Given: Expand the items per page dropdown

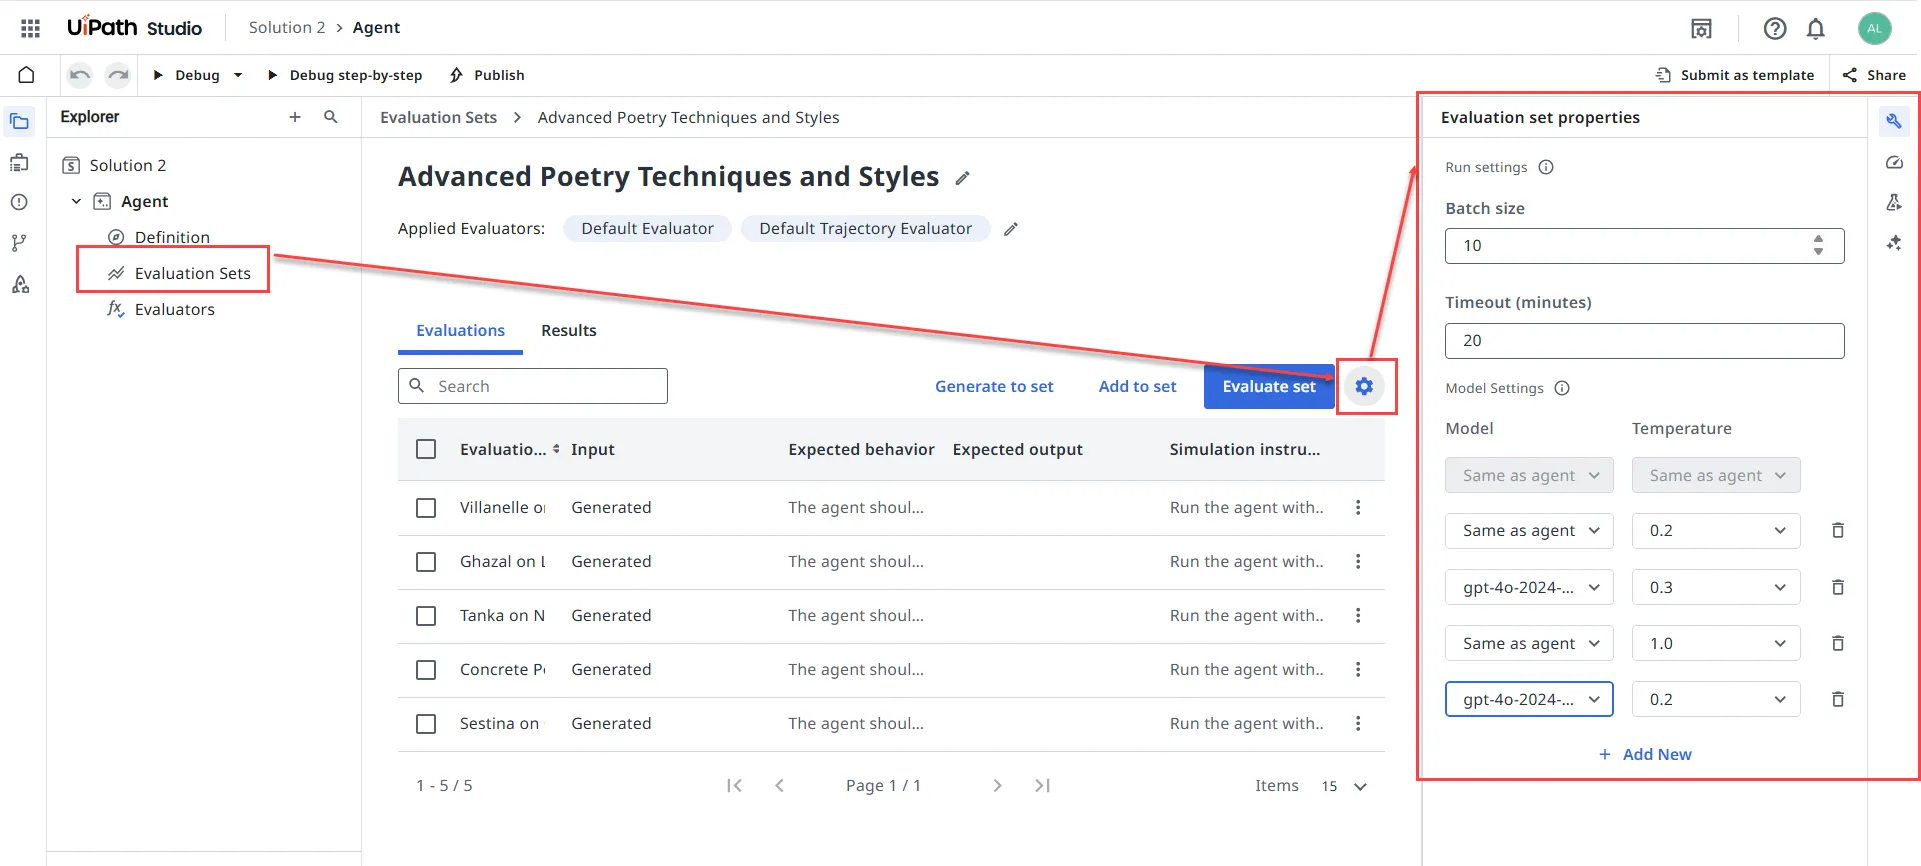Looking at the screenshot, I should pyautogui.click(x=1359, y=786).
